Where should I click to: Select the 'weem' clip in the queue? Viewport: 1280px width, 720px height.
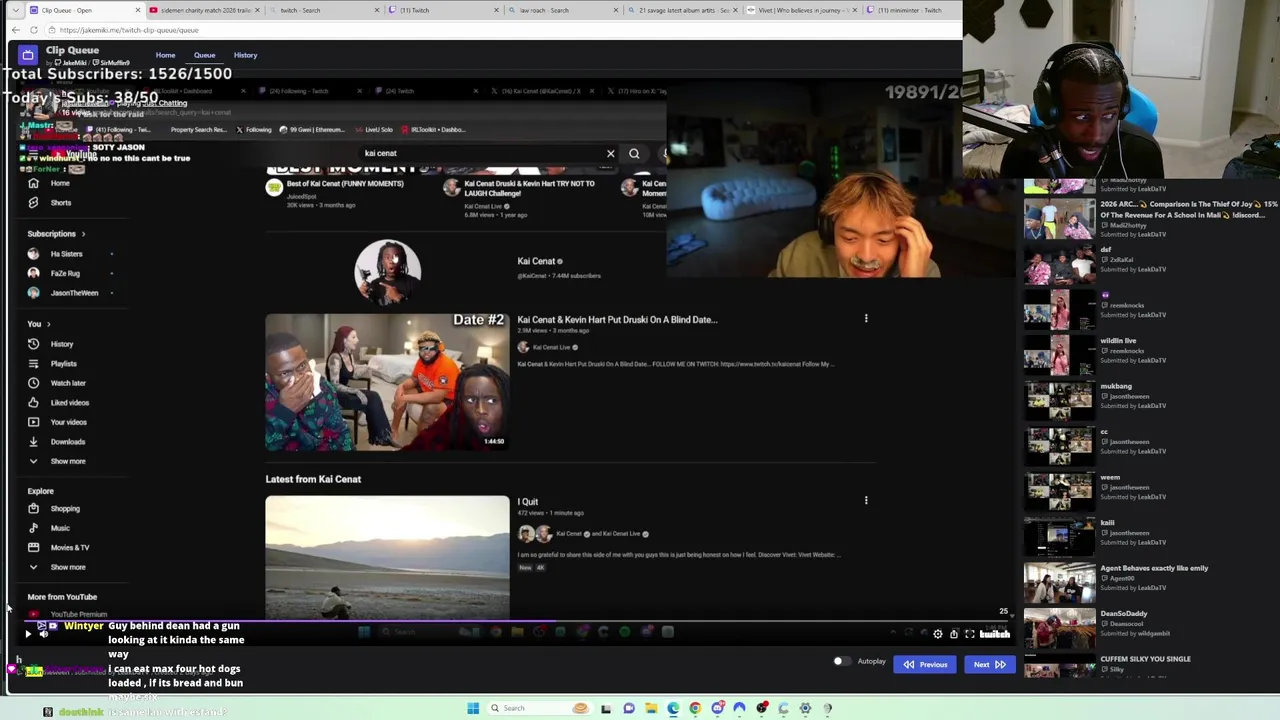(1150, 491)
